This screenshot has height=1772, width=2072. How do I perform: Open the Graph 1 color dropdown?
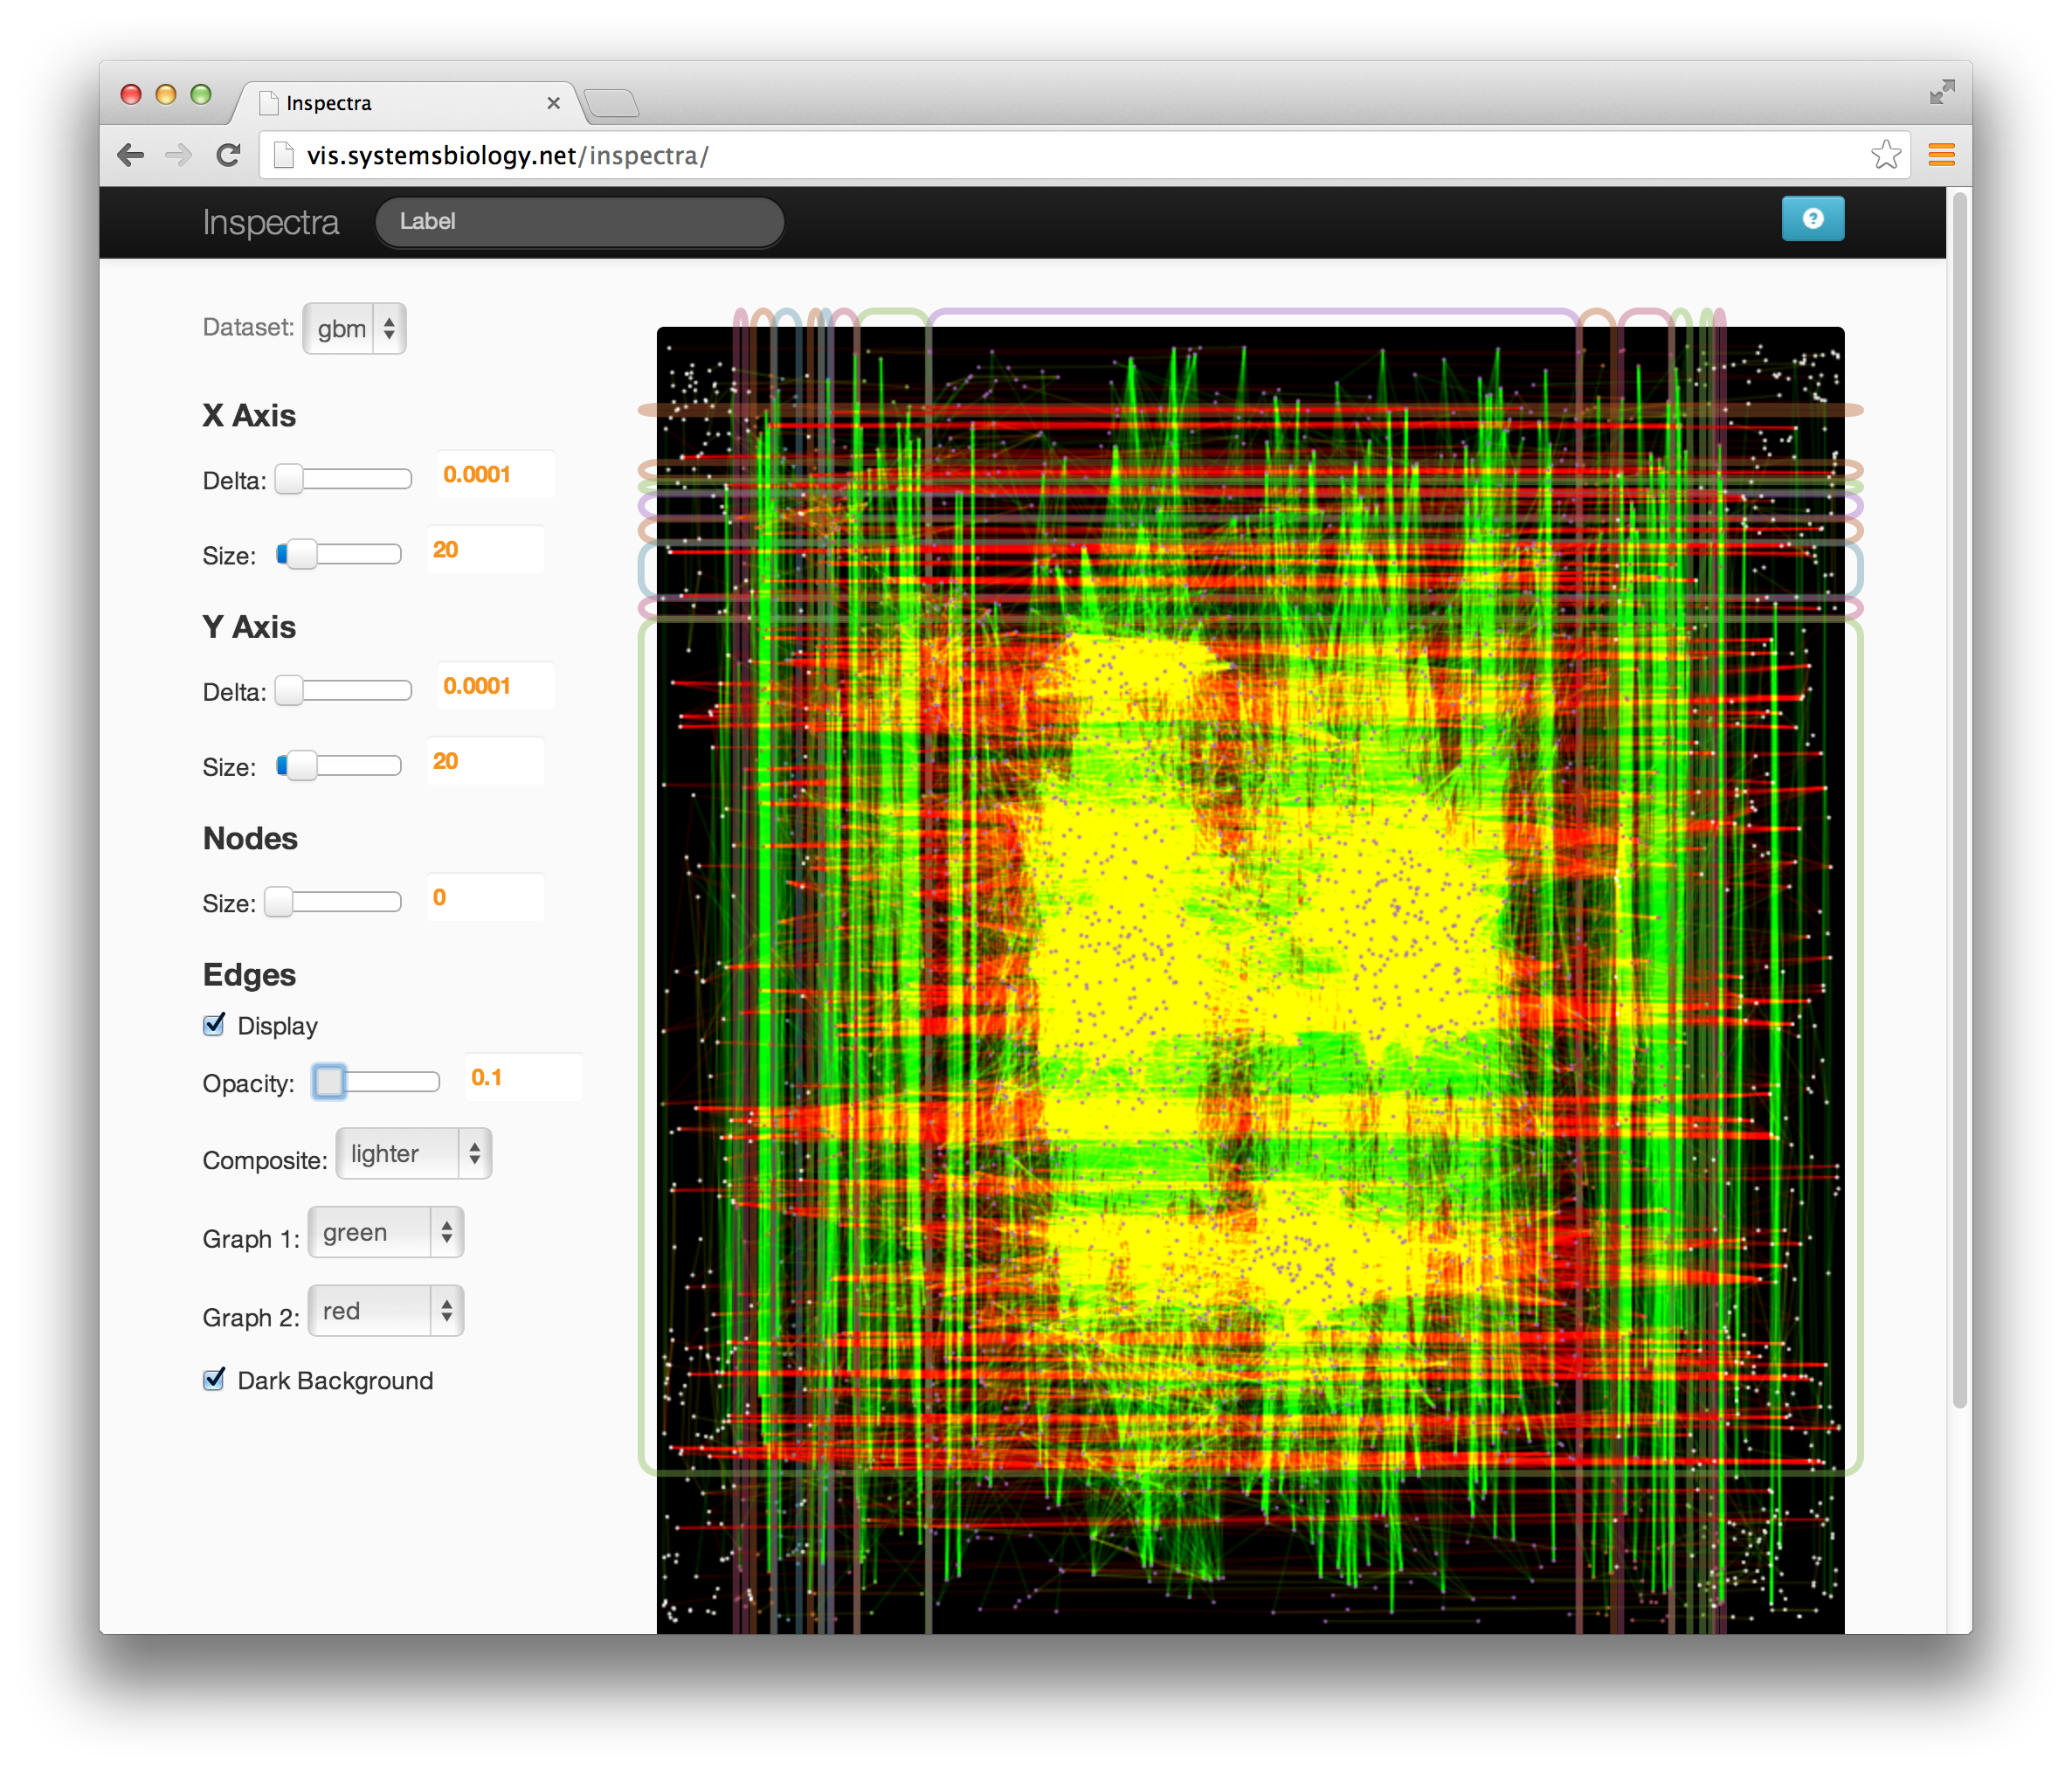(x=385, y=1232)
